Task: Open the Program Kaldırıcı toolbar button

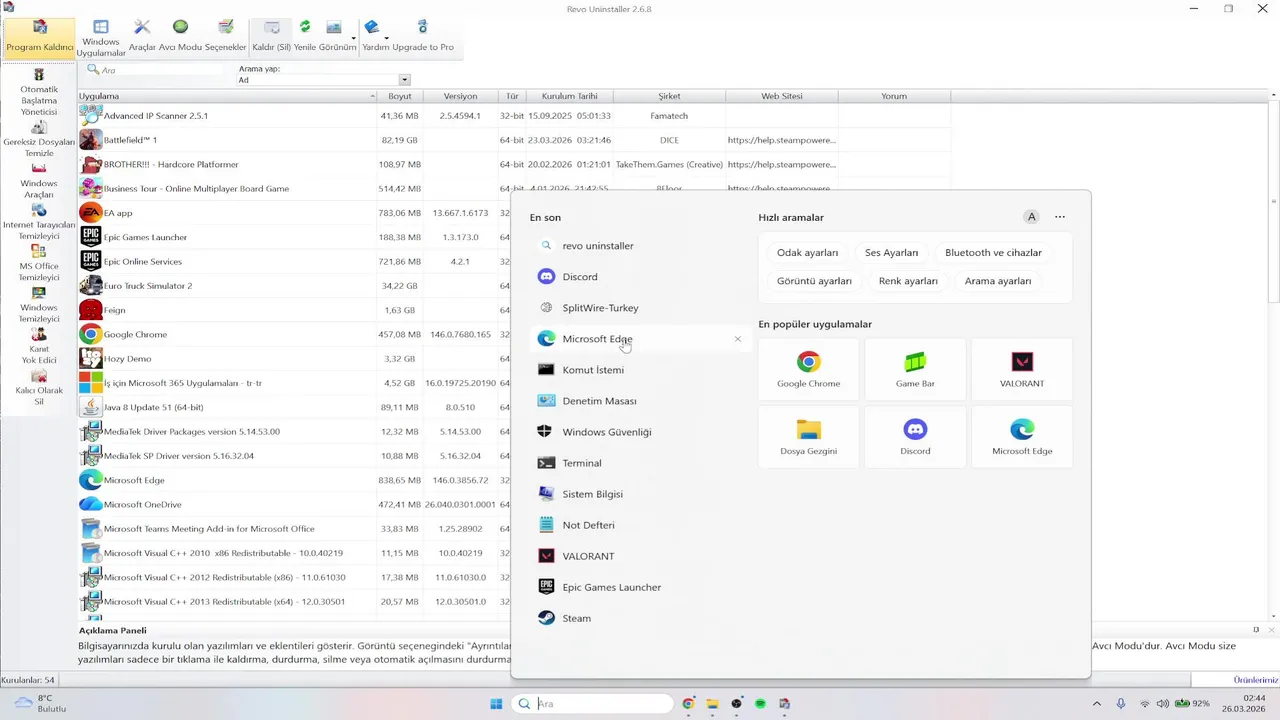Action: pyautogui.click(x=40, y=36)
